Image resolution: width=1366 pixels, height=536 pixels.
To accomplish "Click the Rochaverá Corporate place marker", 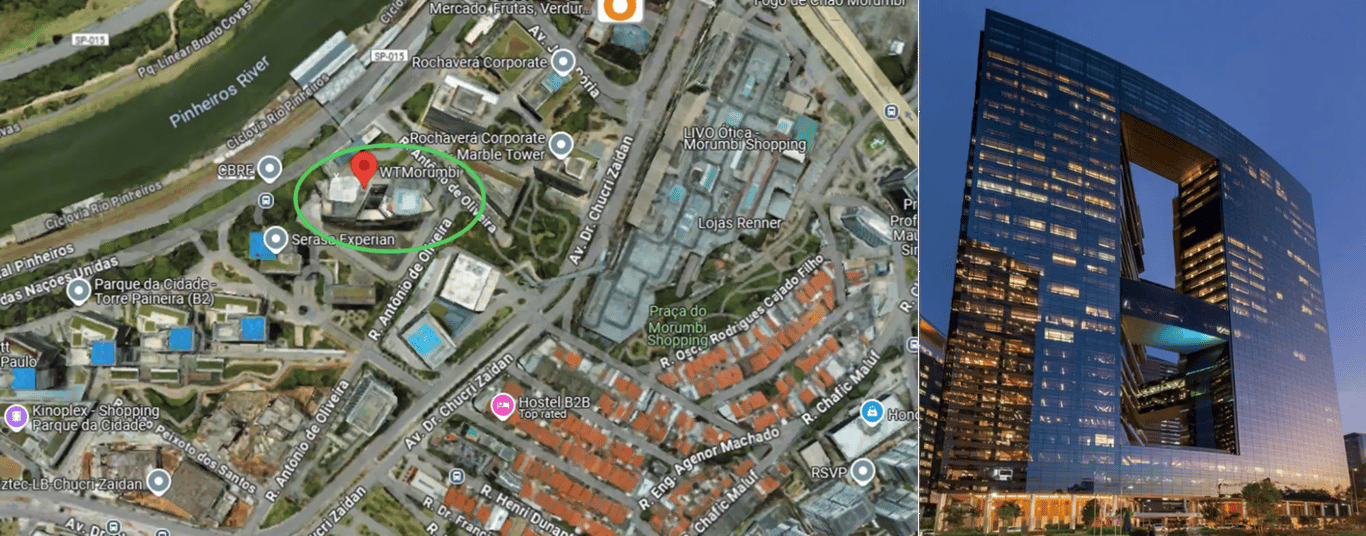I will click(x=563, y=62).
